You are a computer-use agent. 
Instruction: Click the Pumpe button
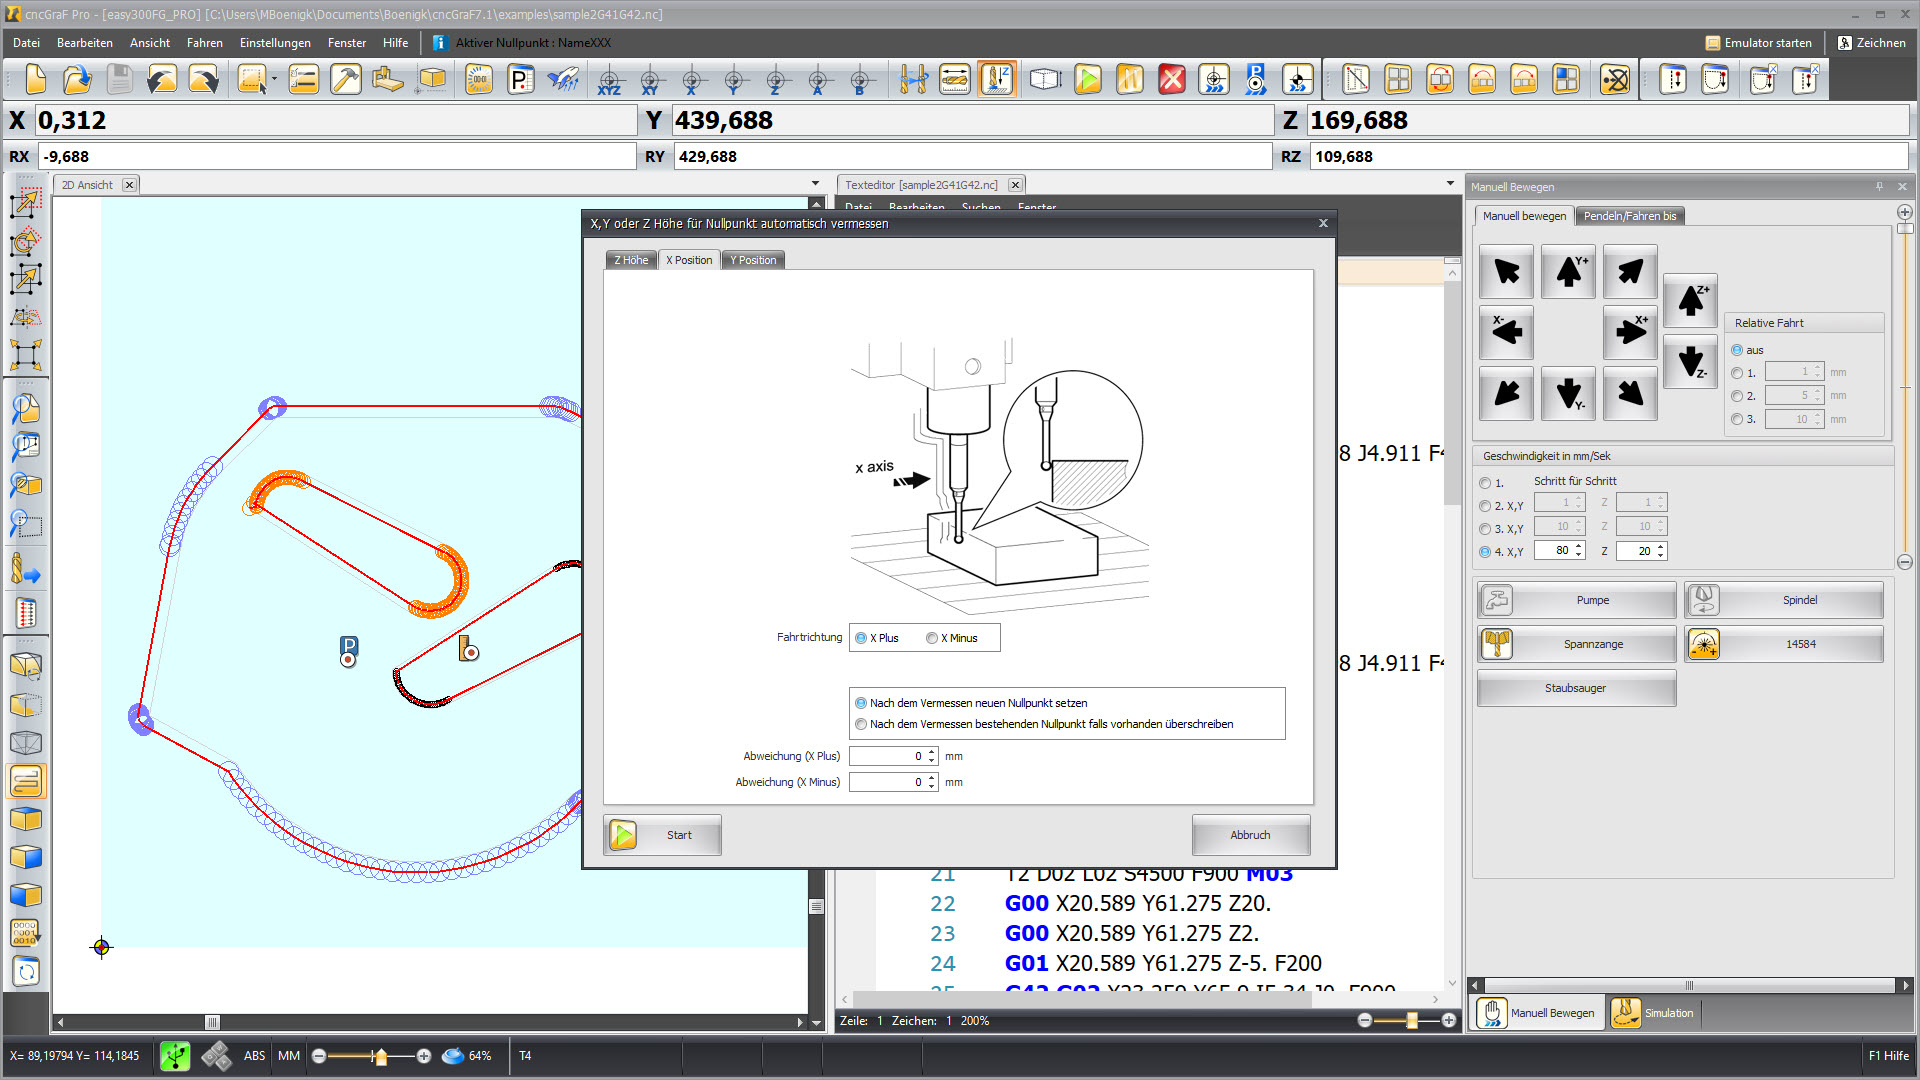point(1576,600)
